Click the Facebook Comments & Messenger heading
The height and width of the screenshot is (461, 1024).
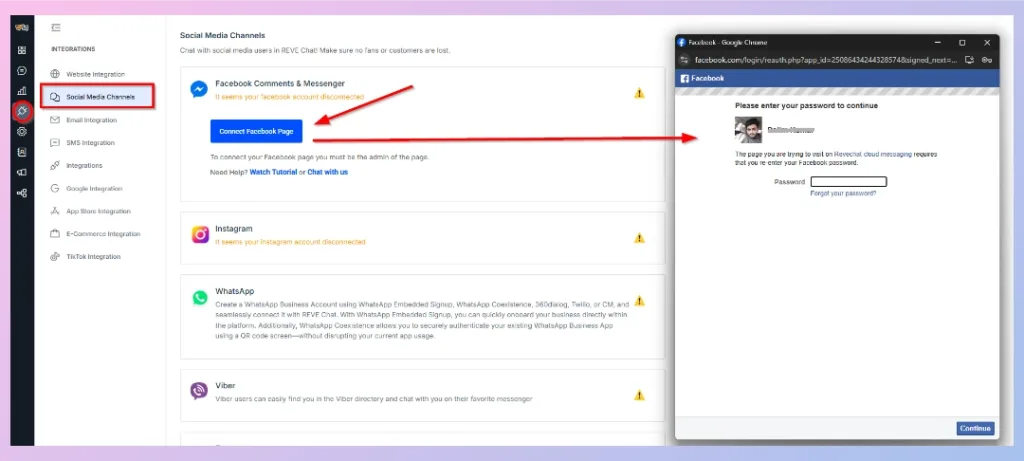click(x=280, y=84)
